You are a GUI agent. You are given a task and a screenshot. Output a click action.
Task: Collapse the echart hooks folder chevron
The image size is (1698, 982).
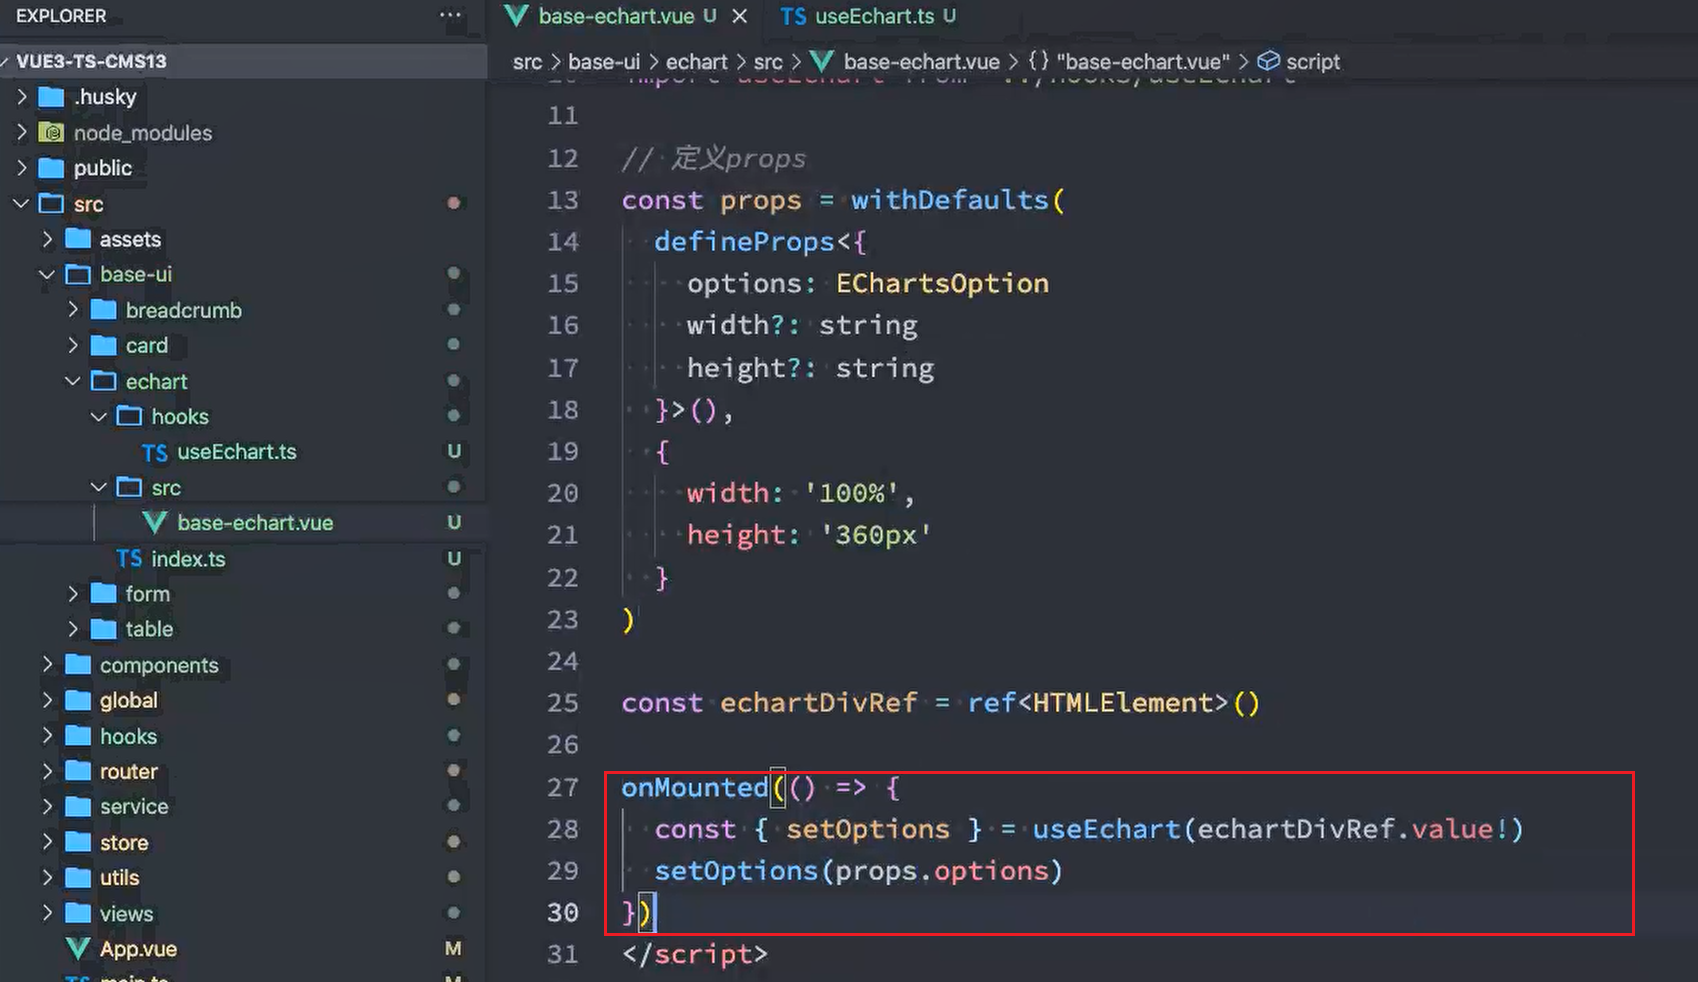click(99, 416)
